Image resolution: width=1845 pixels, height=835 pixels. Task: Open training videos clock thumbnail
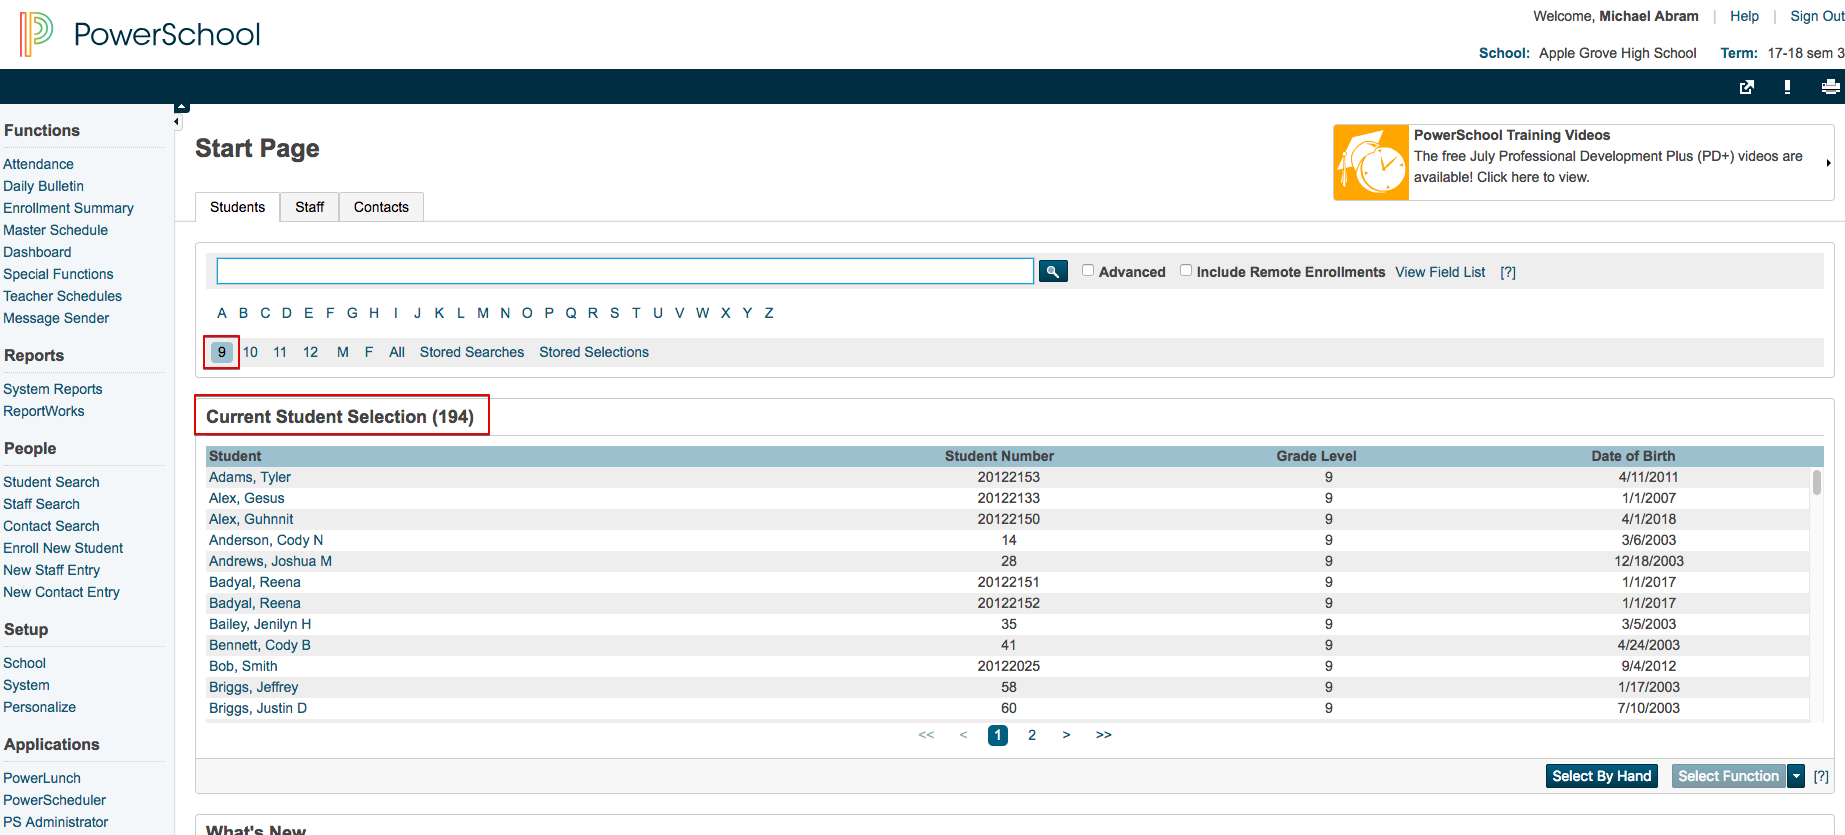tap(1371, 163)
